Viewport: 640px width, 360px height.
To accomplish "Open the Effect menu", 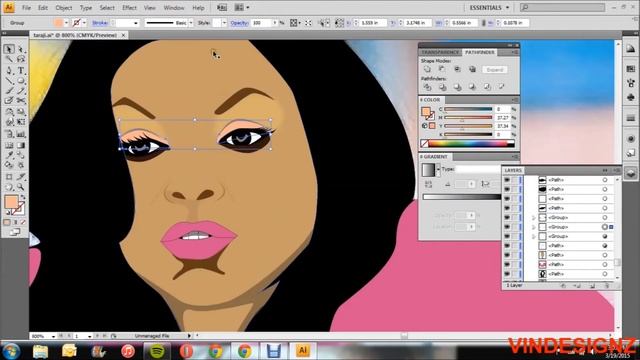I will tap(129, 8).
